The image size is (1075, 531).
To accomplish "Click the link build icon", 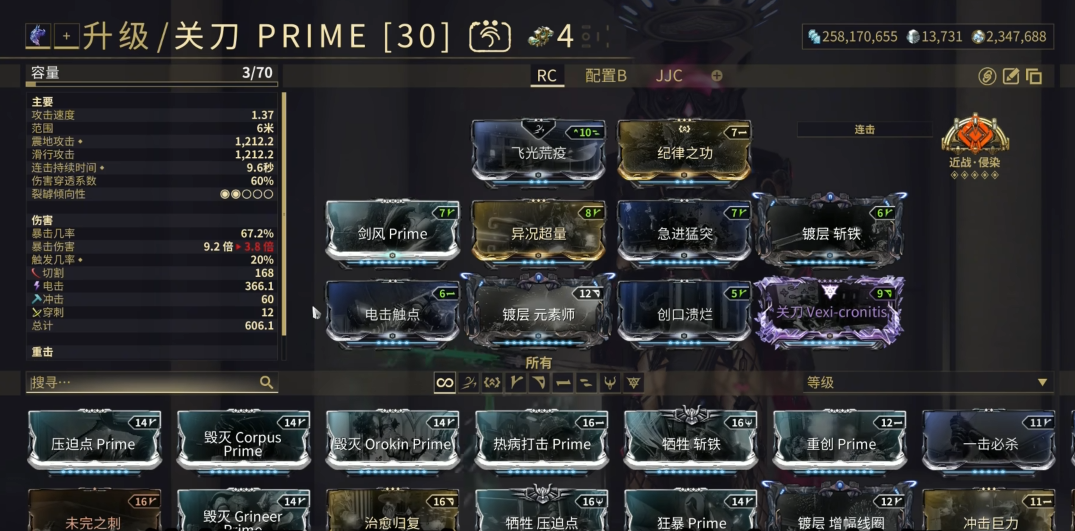I will tap(987, 76).
